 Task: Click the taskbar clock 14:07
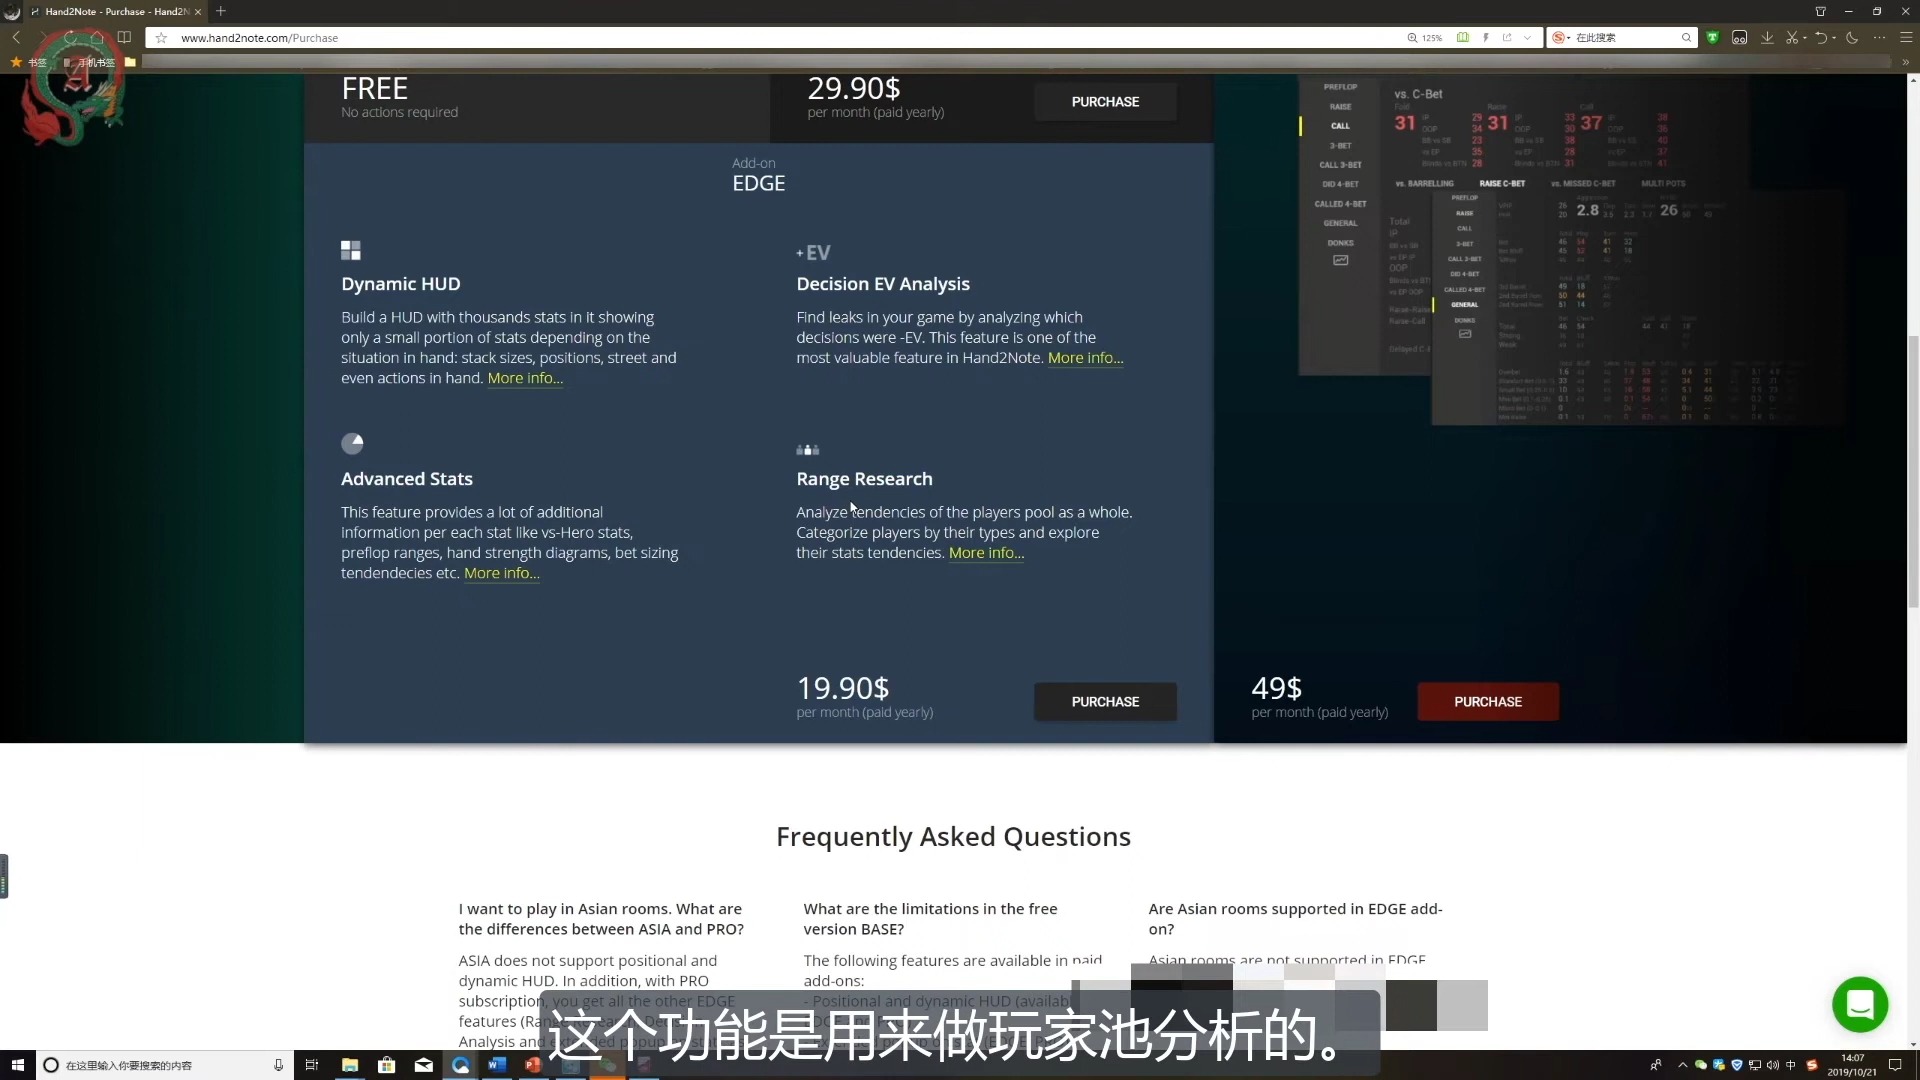(1852, 1065)
